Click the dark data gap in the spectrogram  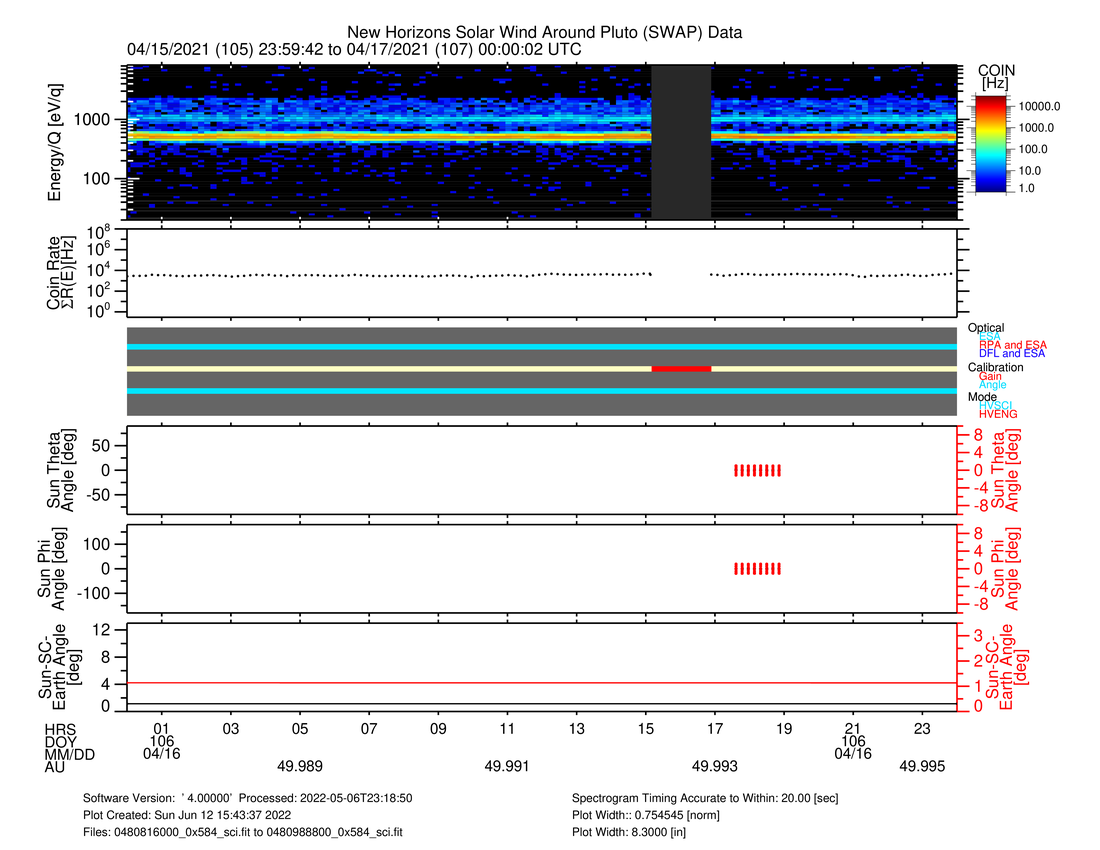(x=681, y=142)
